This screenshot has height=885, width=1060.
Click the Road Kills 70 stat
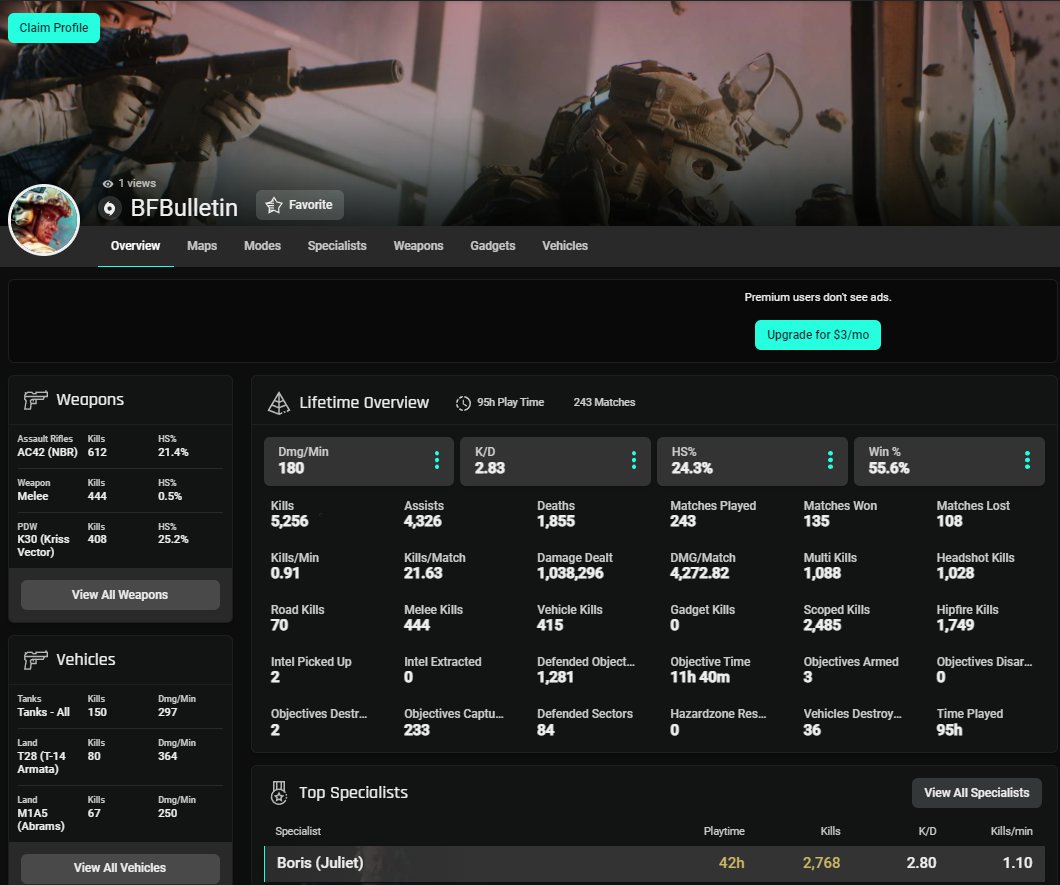click(297, 618)
